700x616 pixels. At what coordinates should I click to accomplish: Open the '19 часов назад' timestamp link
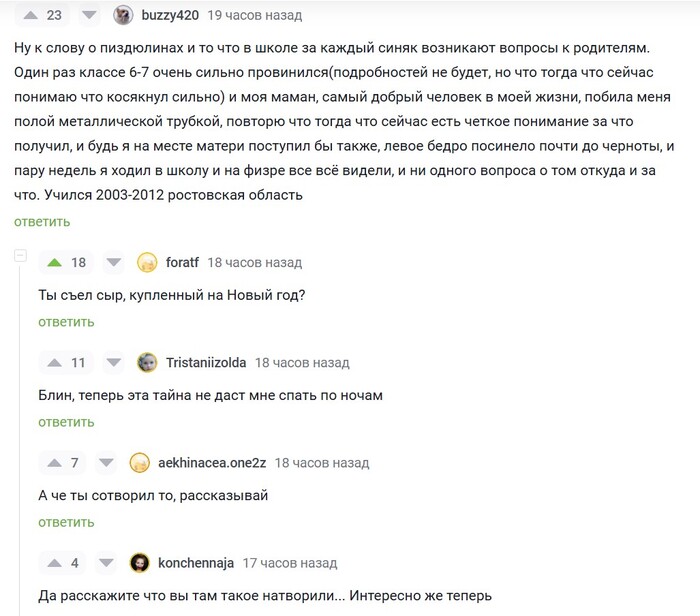pyautogui.click(x=254, y=15)
